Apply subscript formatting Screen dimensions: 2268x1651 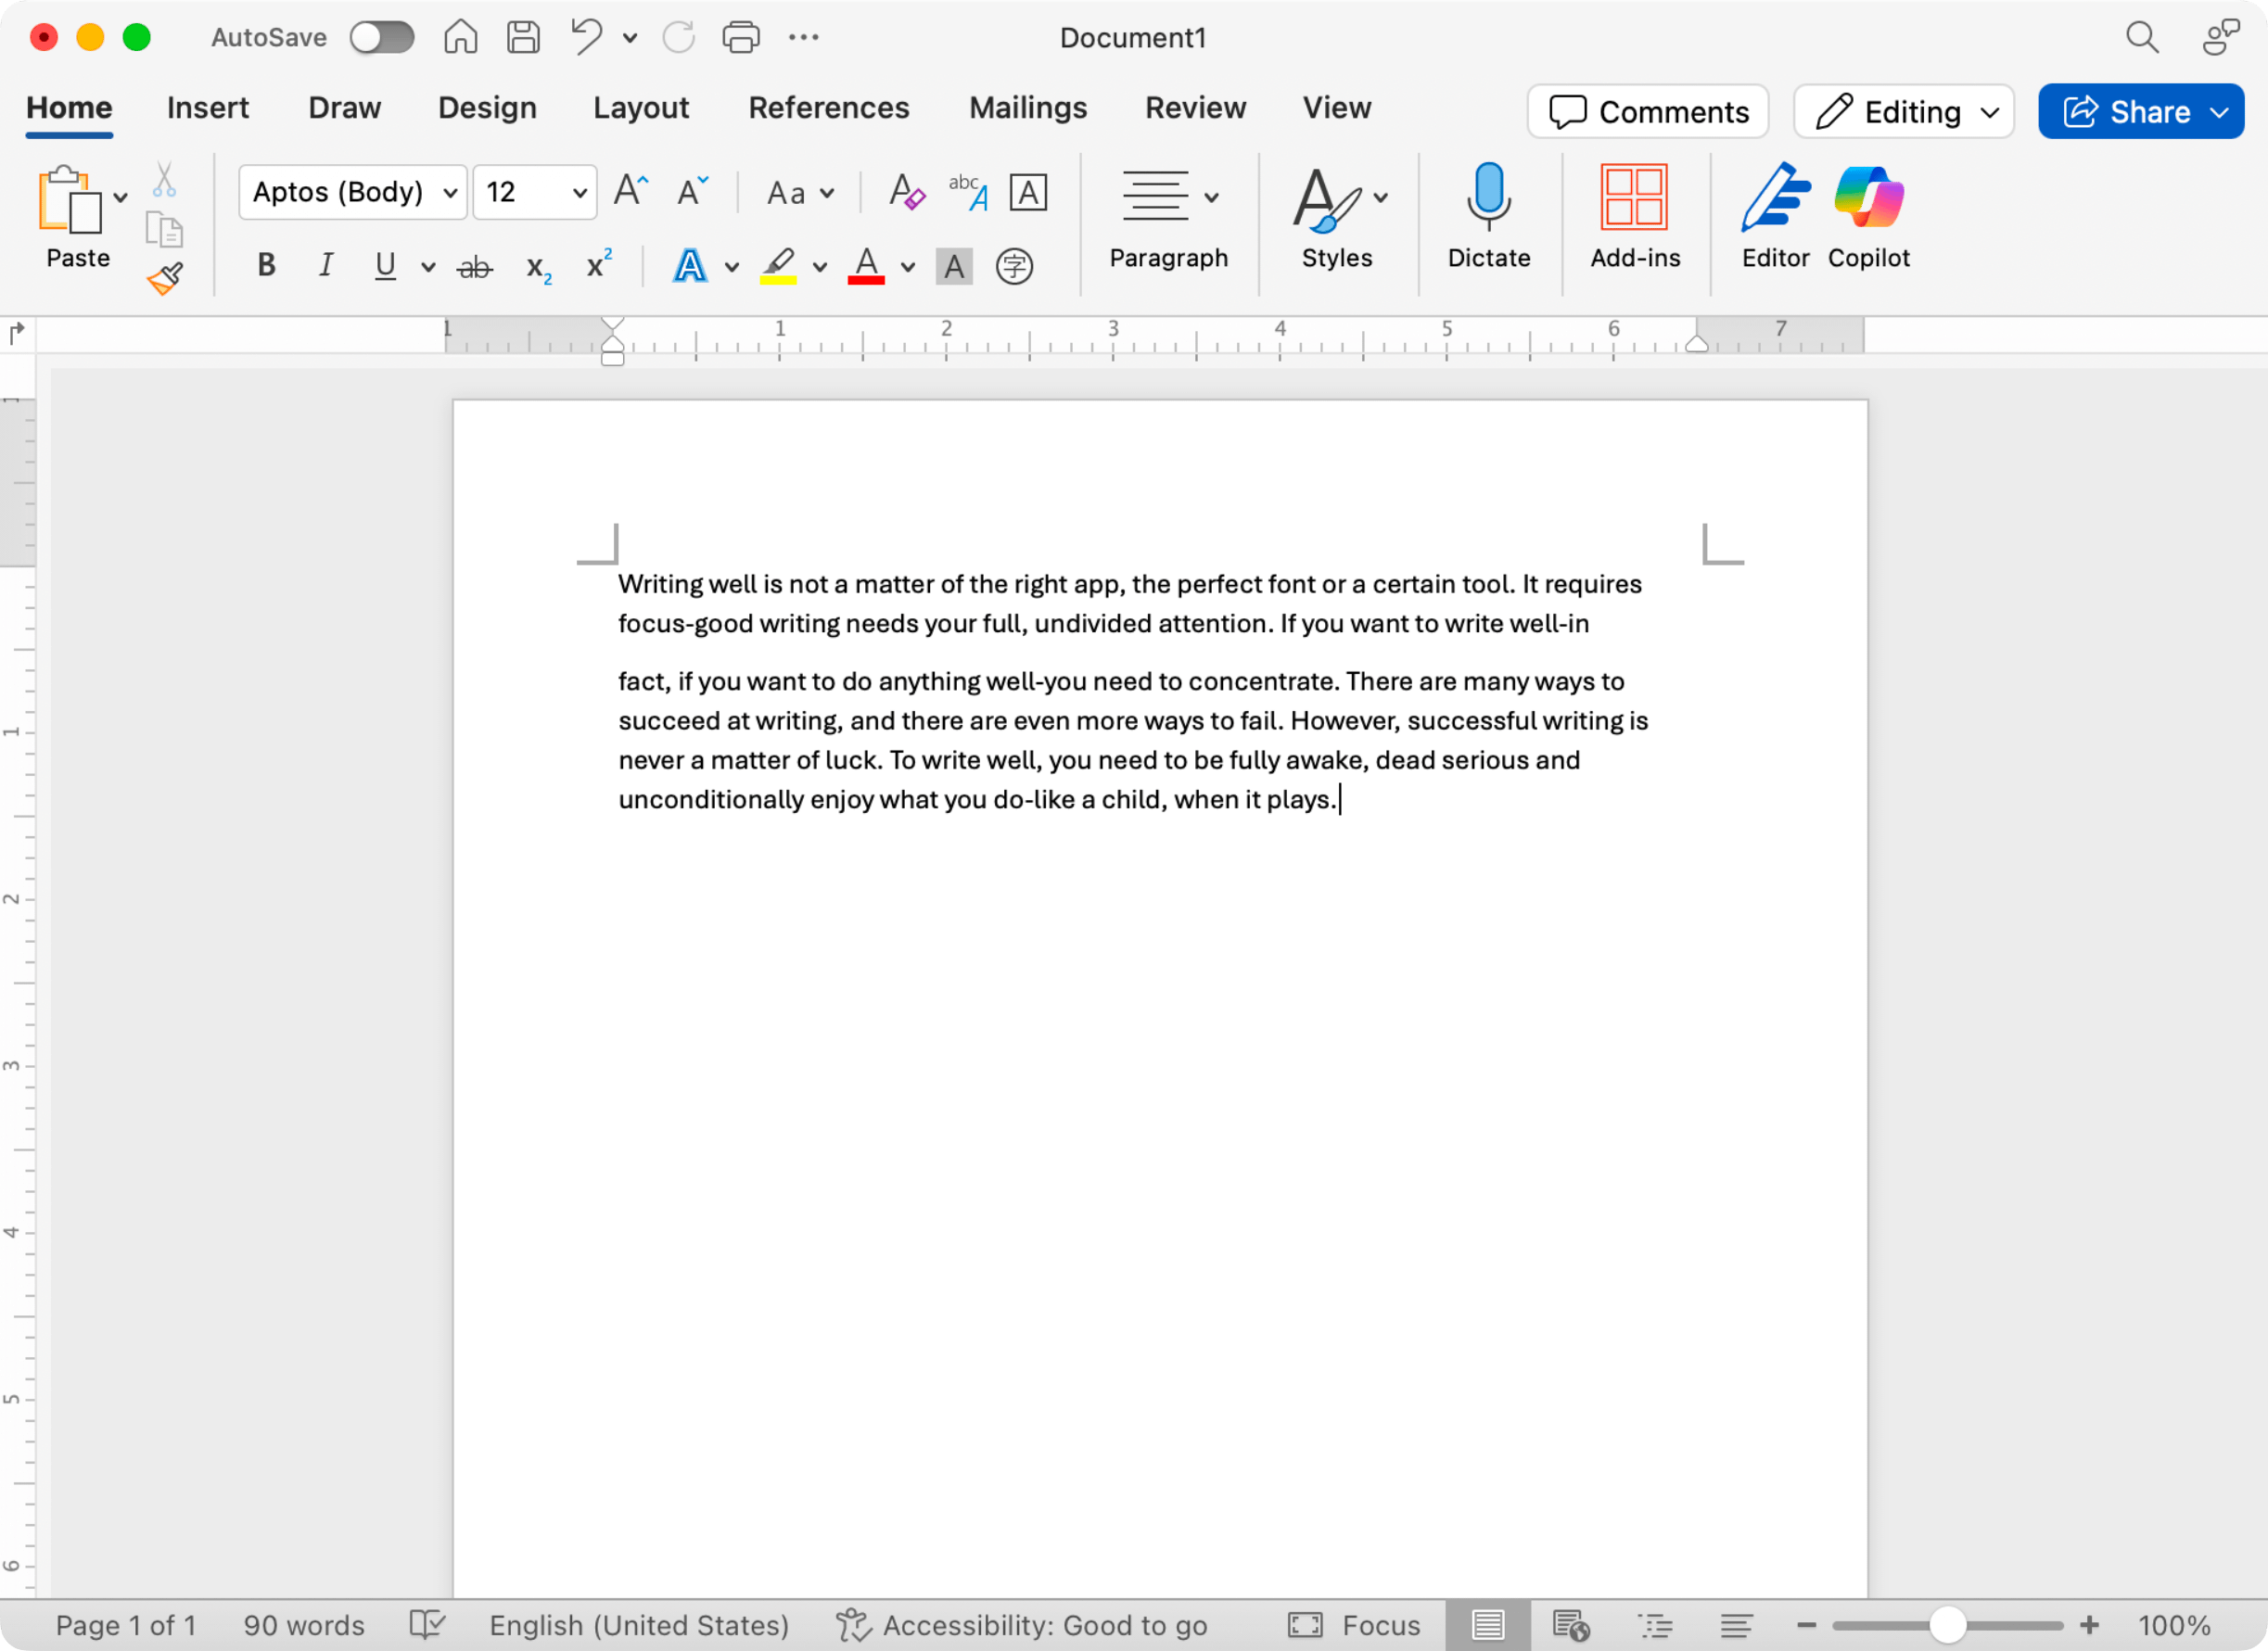(537, 265)
